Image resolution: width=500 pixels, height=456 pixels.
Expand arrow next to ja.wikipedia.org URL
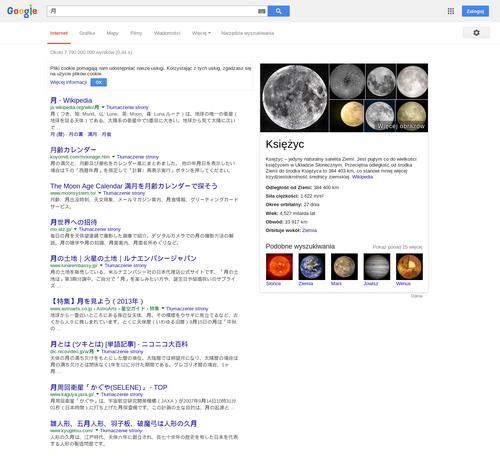[103, 107]
